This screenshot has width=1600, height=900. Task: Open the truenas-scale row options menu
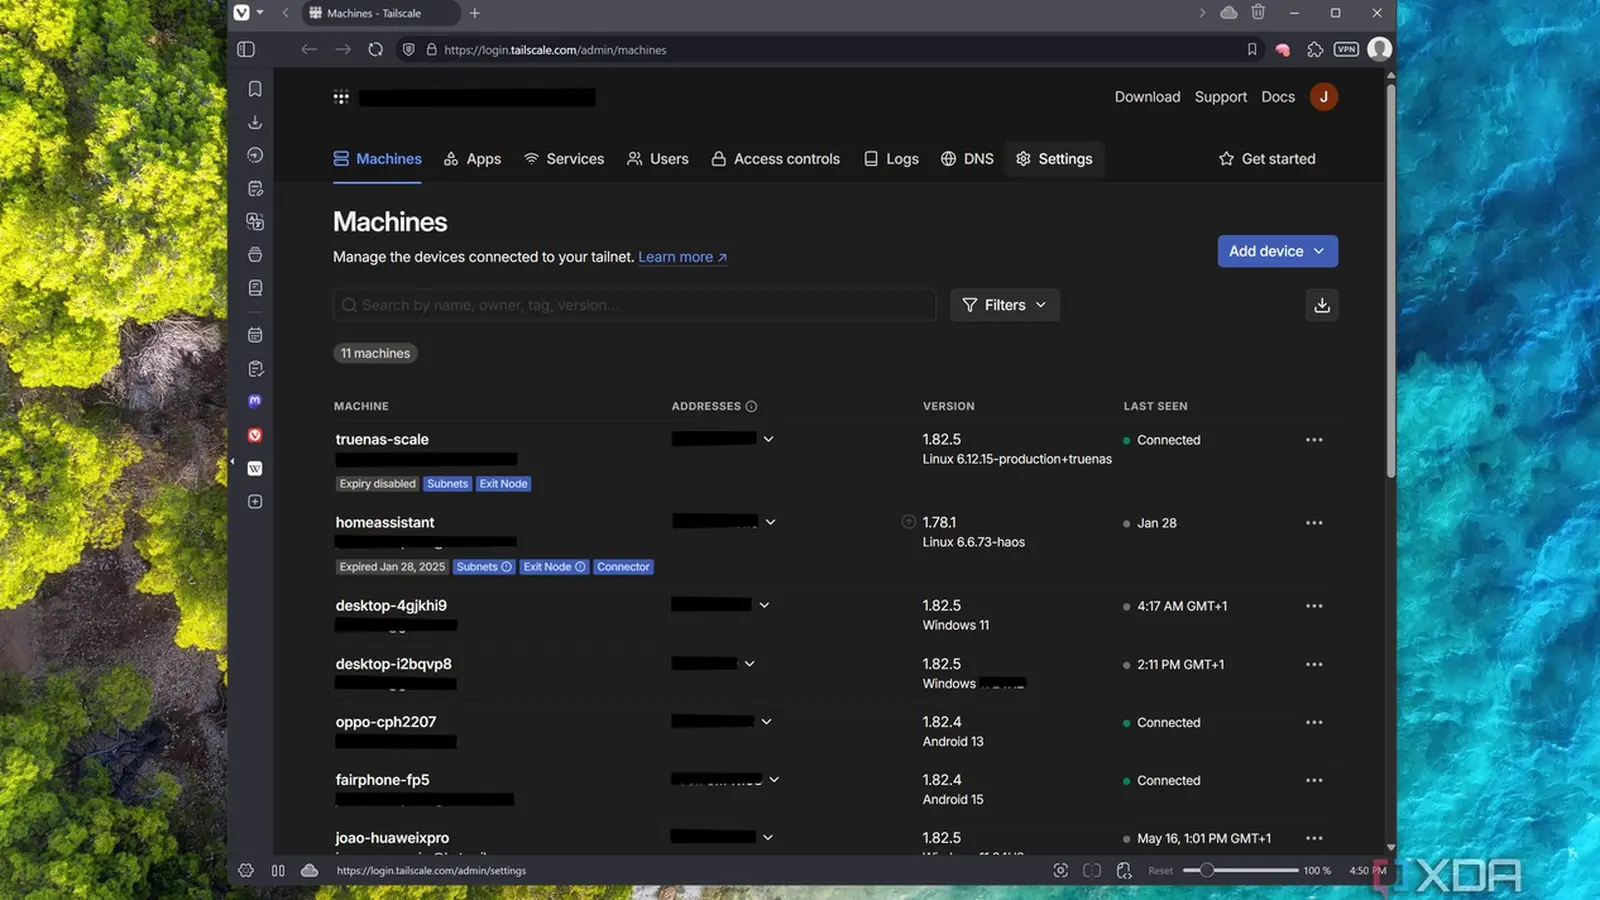1314,440
